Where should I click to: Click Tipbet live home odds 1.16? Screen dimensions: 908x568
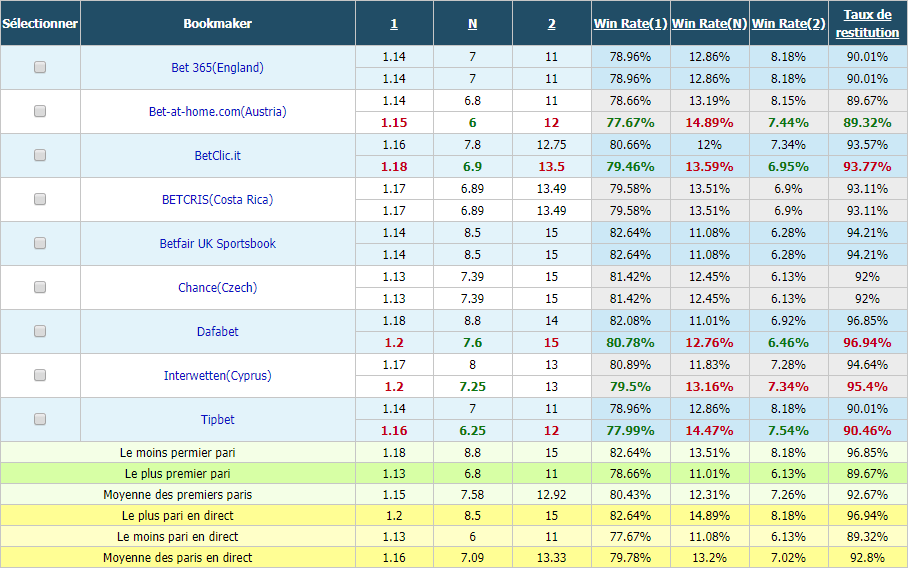click(394, 431)
